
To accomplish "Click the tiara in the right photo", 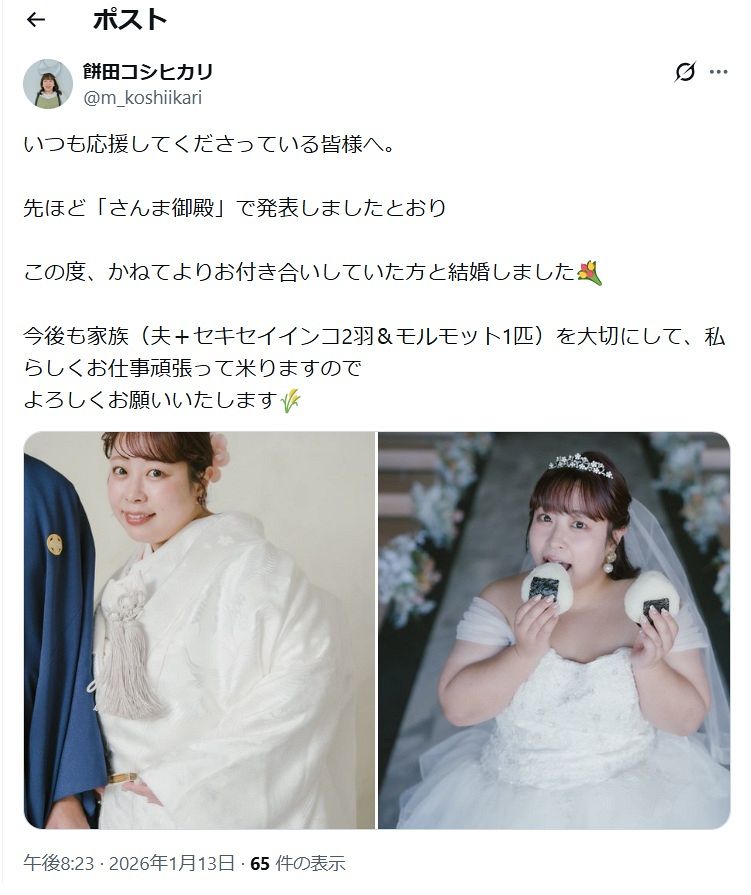I will click(580, 465).
